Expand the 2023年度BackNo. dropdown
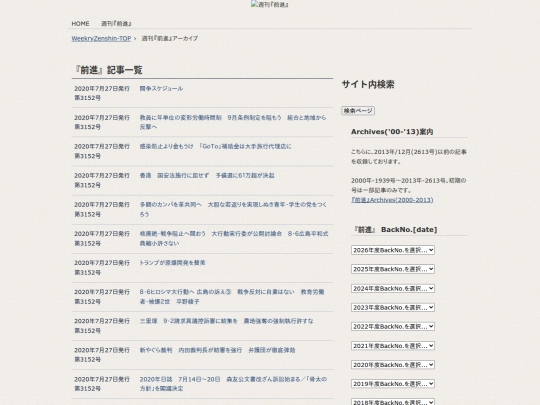540x405 pixels. point(393,307)
